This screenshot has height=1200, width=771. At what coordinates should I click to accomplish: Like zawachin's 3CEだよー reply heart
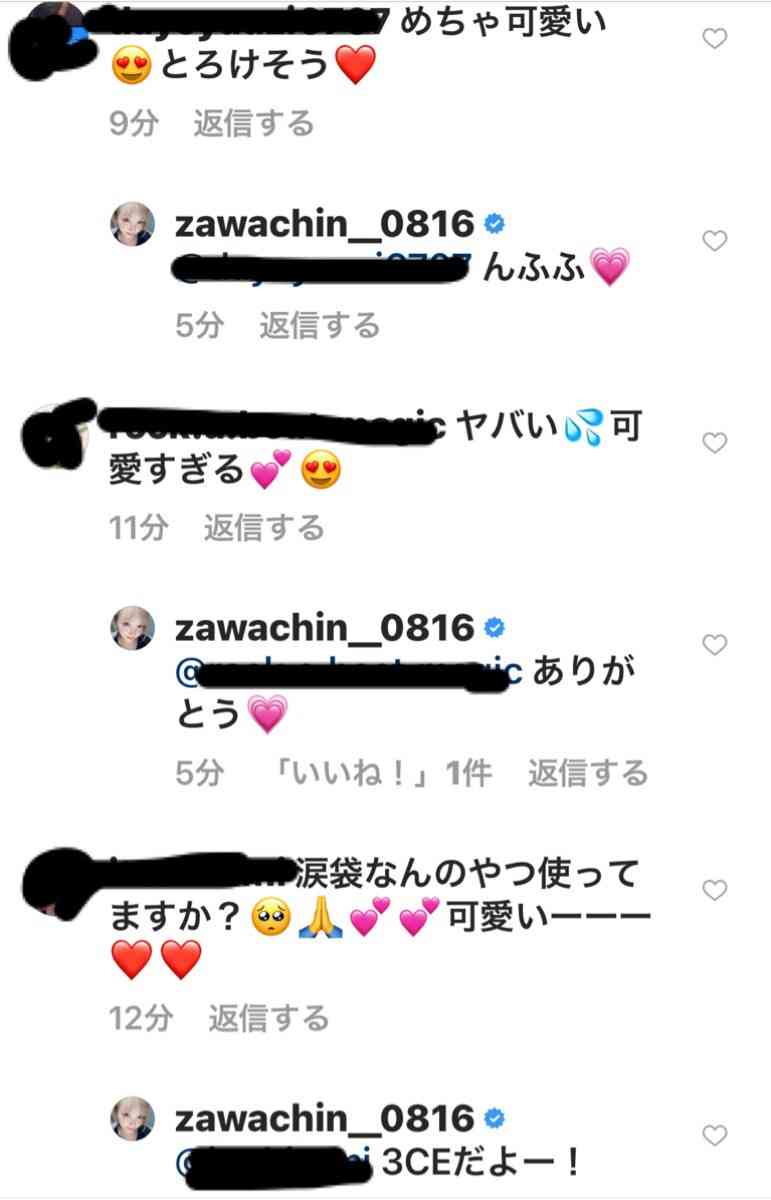(714, 1135)
